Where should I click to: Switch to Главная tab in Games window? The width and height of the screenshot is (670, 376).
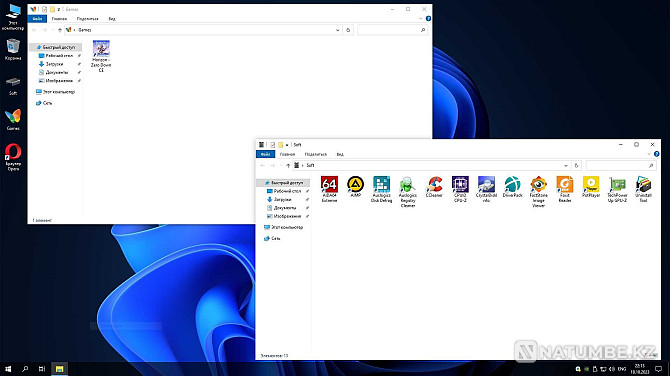coord(59,19)
